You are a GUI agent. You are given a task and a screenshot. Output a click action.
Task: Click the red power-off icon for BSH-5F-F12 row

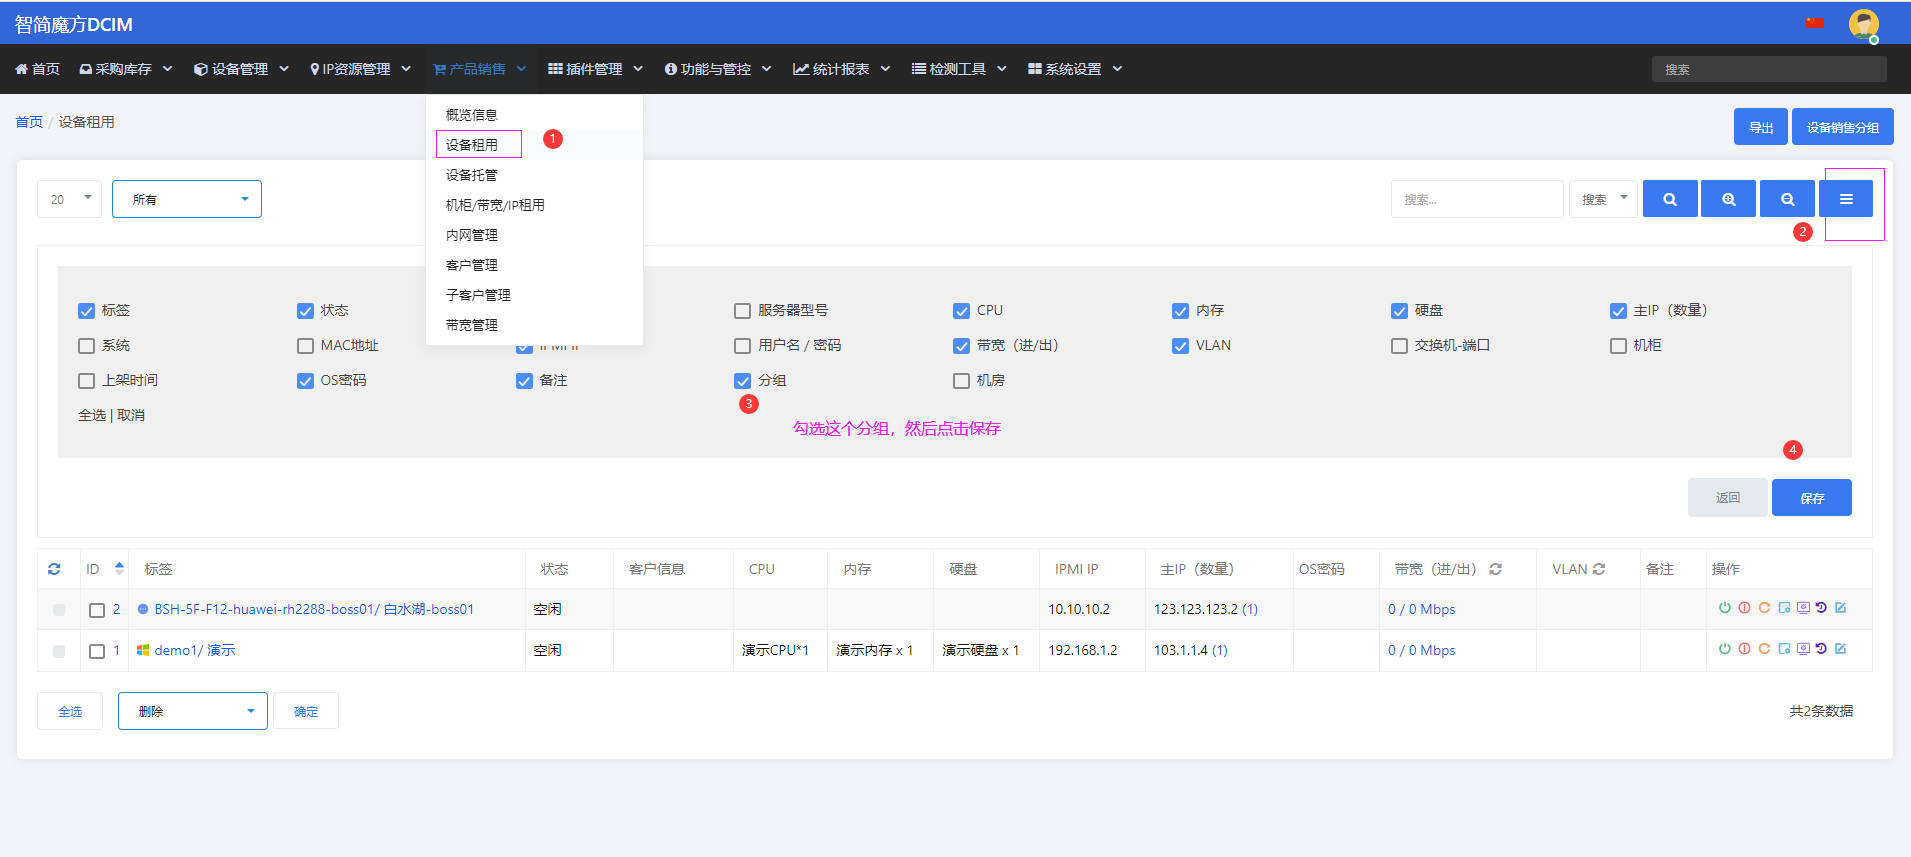(1744, 608)
